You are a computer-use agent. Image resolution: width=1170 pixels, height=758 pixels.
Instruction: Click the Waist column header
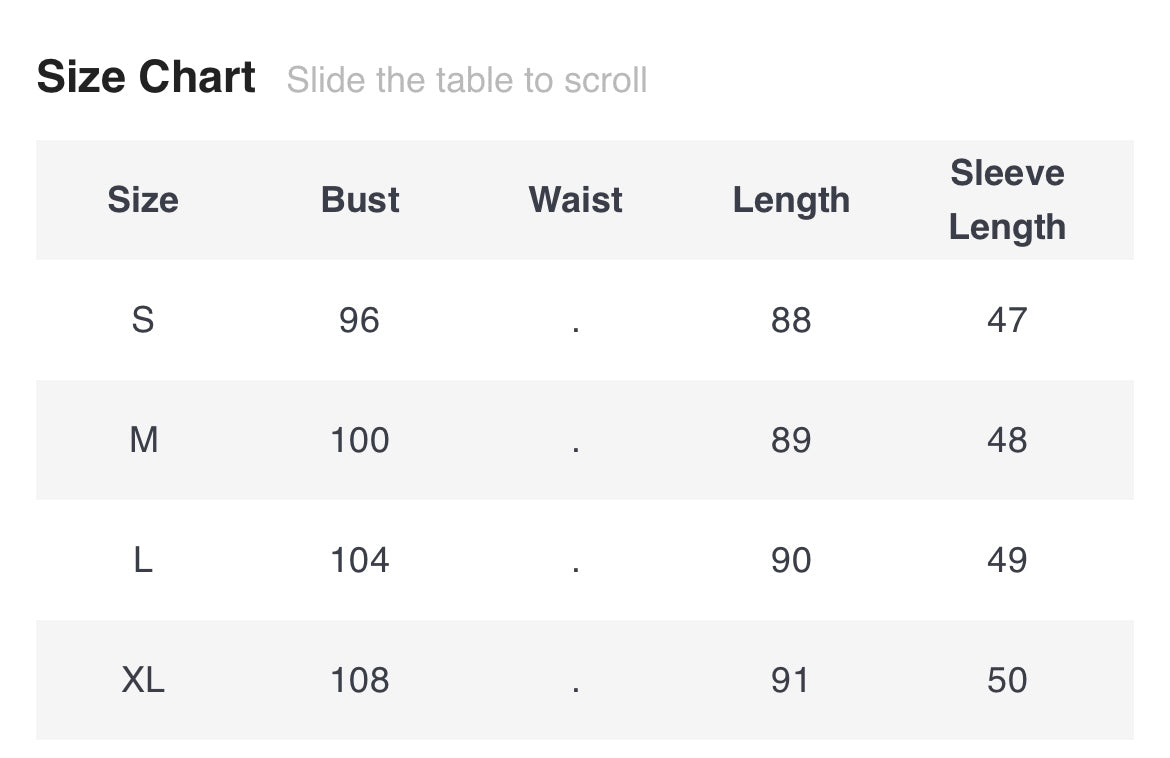pos(575,200)
